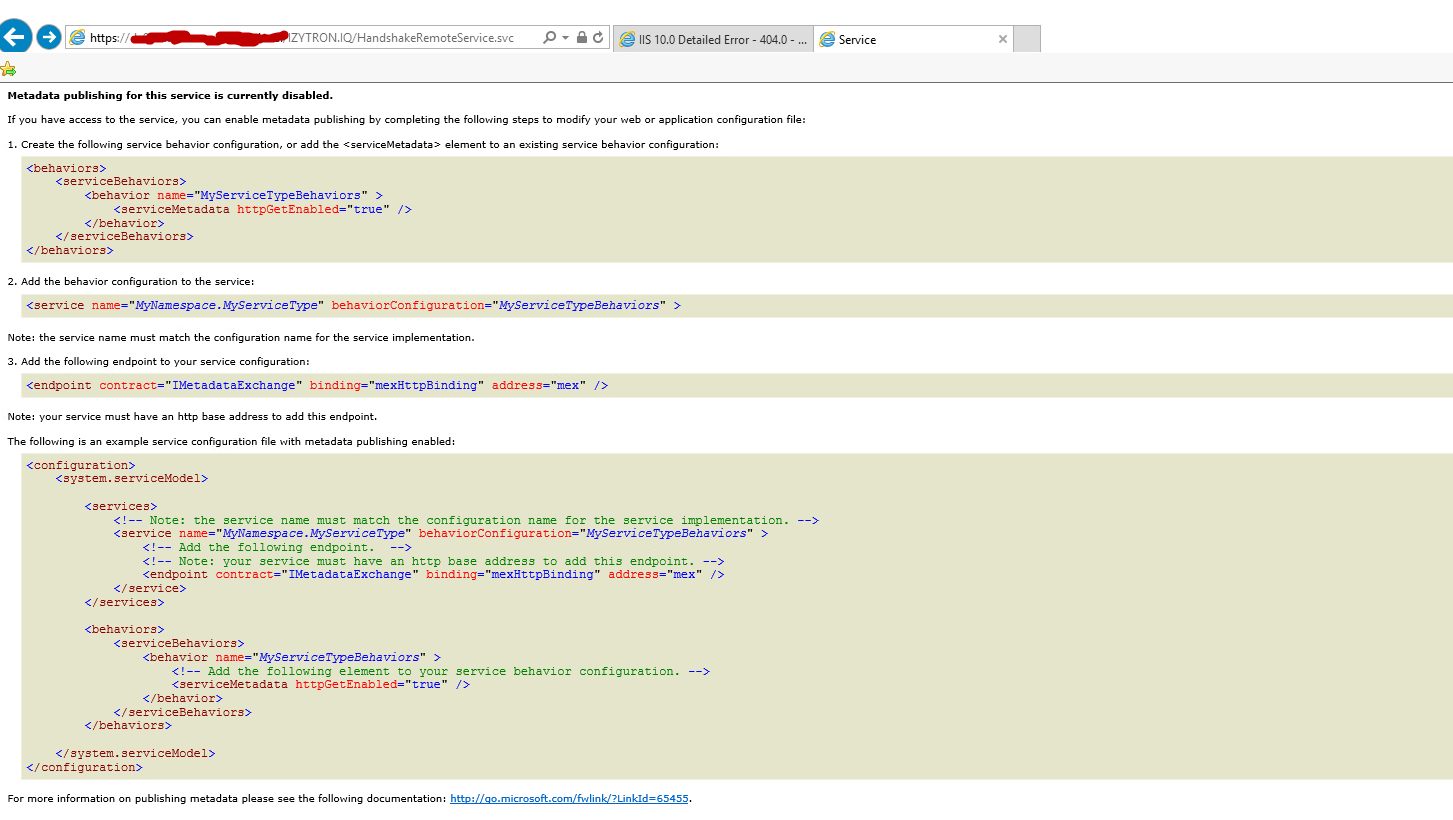Click the 'If you have access to the service' paragraph
Viewport: 1453px width, 820px height.
coord(406,120)
